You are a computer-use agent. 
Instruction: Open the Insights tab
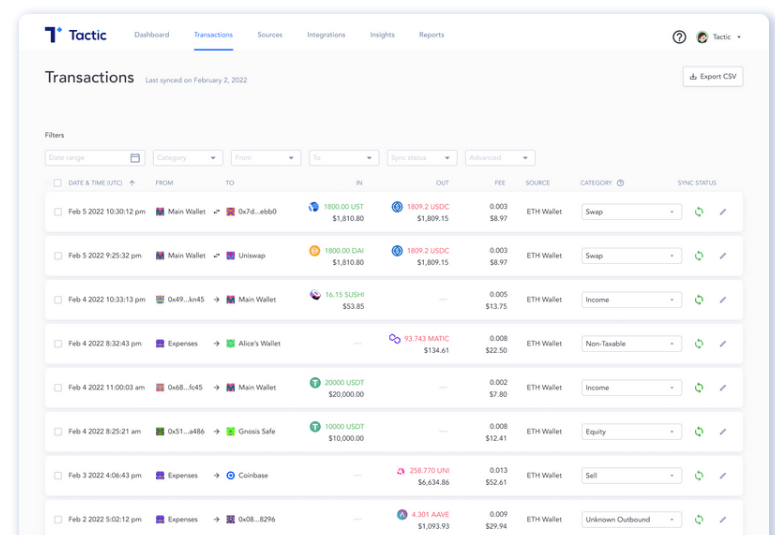tap(382, 35)
